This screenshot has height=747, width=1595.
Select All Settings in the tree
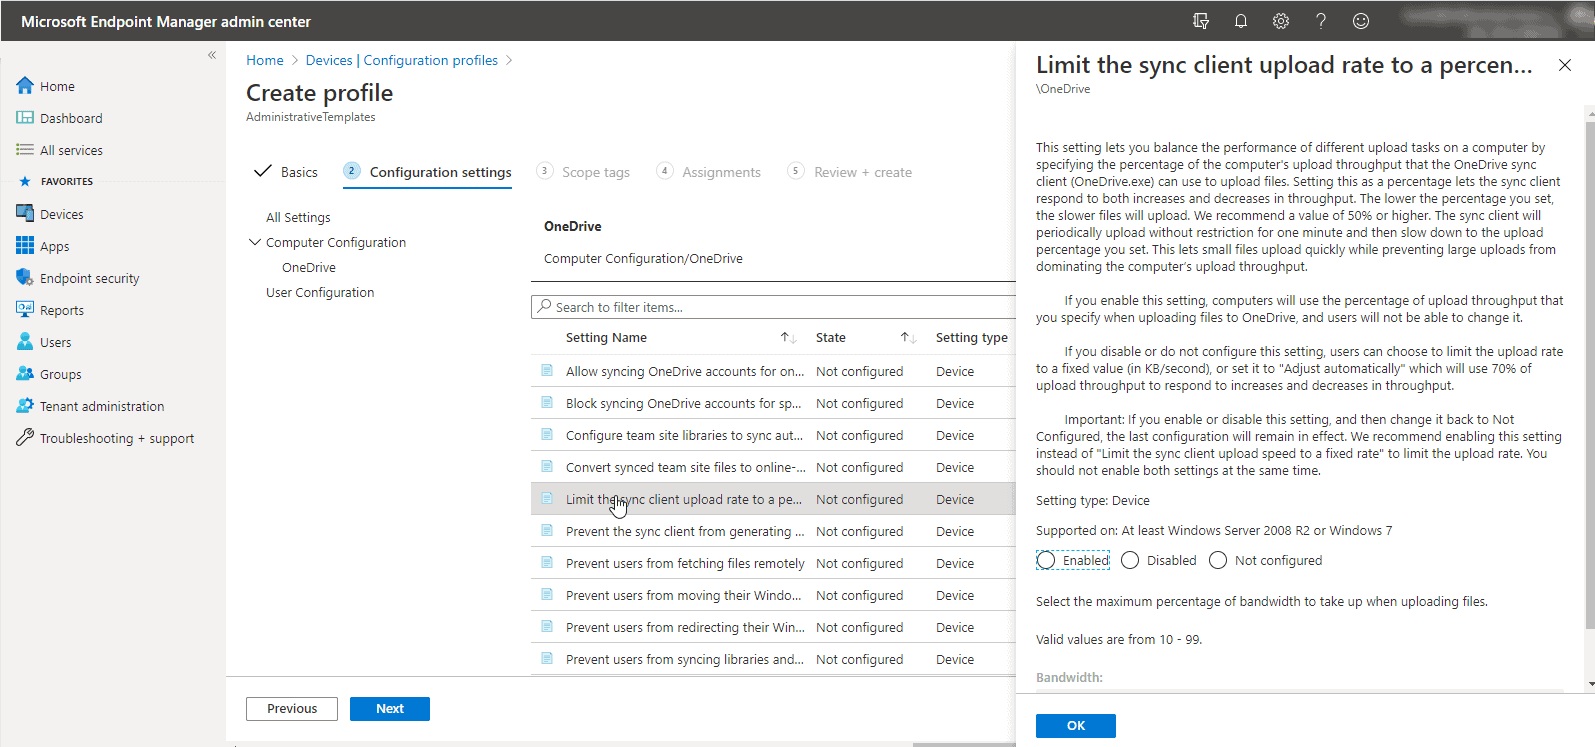tap(298, 217)
